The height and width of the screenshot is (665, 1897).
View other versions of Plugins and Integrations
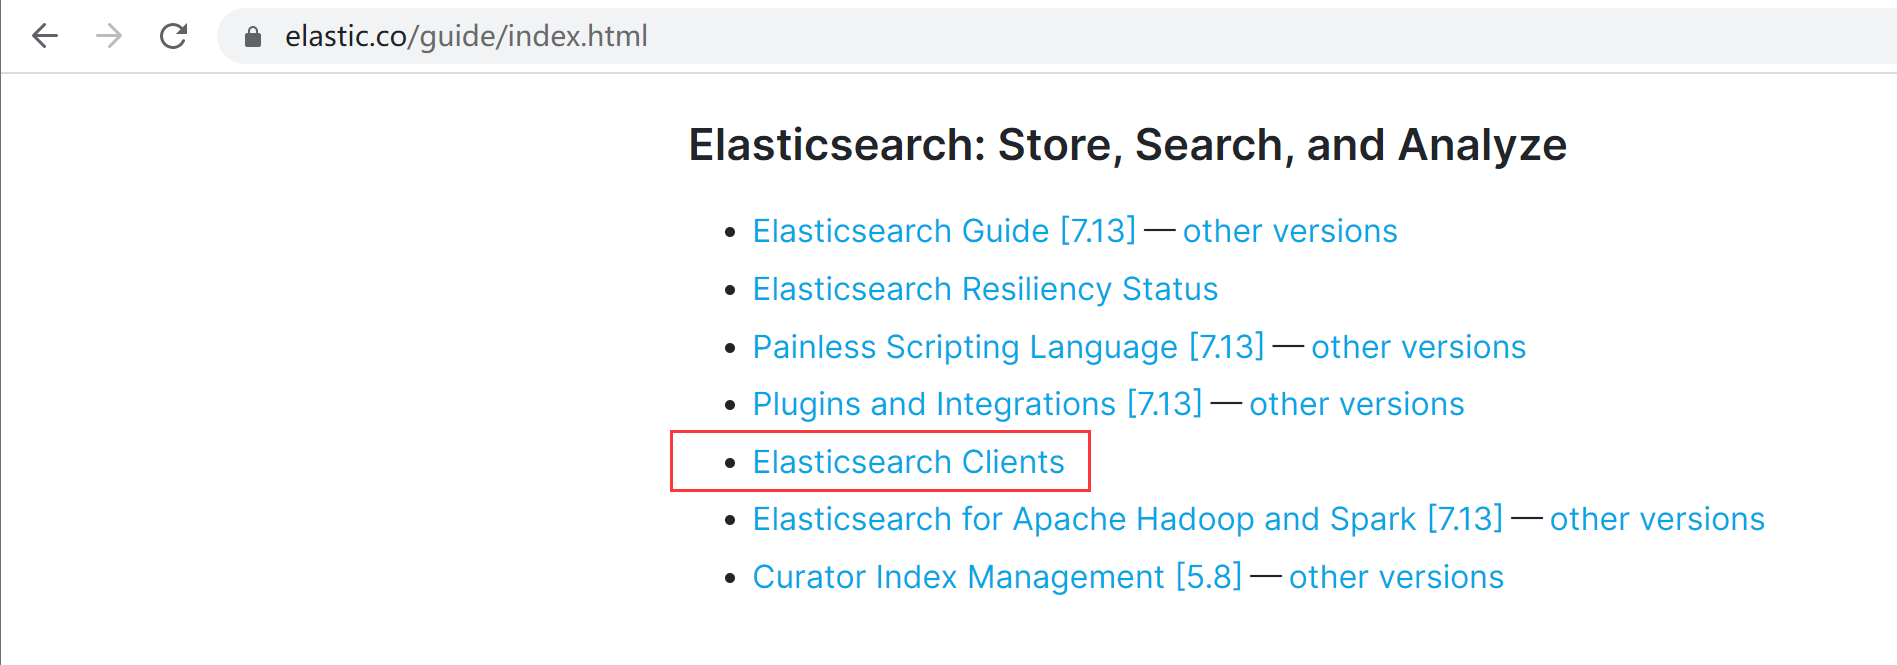point(1356,404)
